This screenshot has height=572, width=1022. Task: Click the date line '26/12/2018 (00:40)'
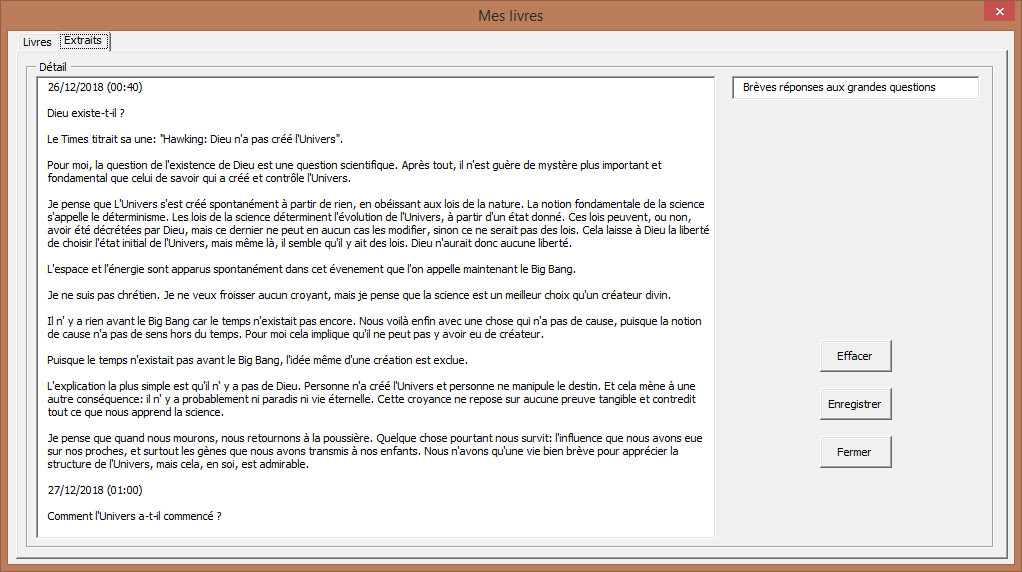tap(95, 87)
